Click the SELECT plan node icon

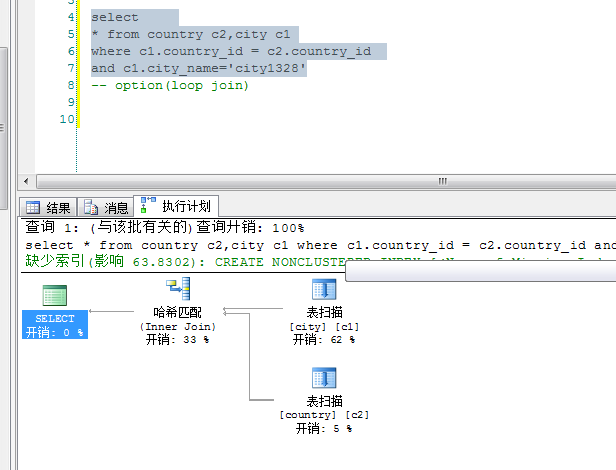[55, 295]
